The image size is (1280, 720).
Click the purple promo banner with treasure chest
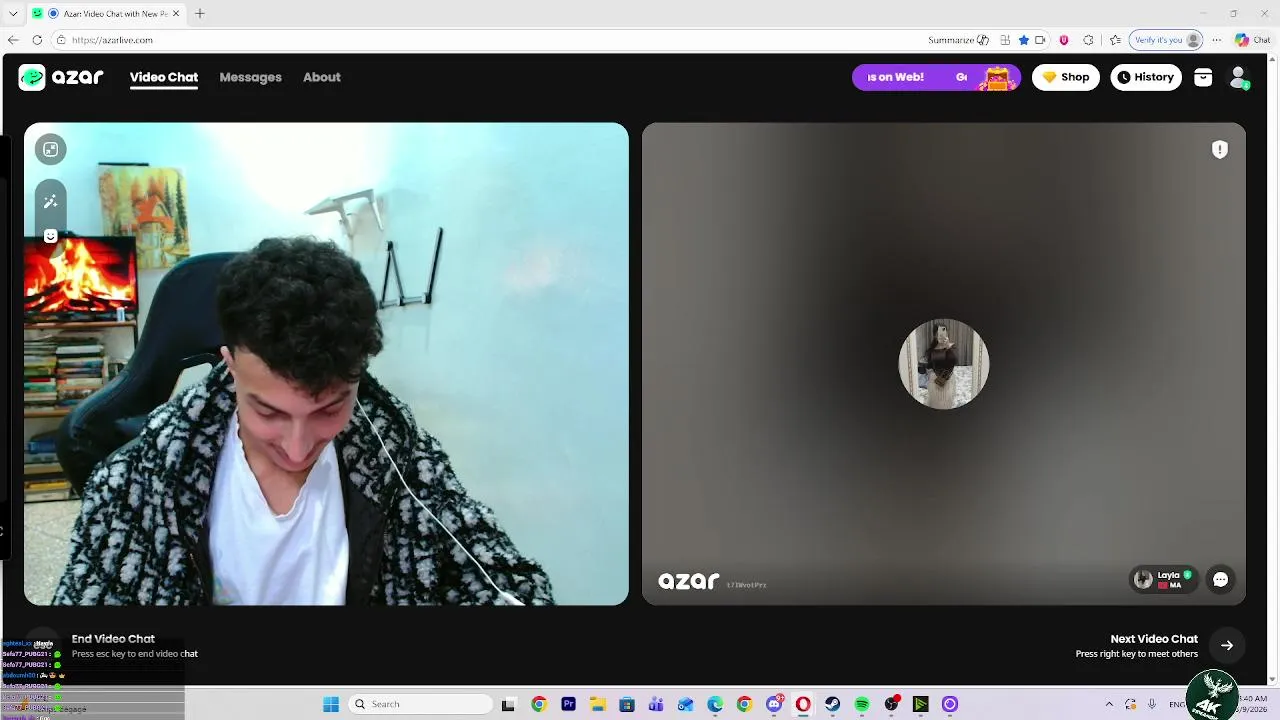[x=936, y=77]
